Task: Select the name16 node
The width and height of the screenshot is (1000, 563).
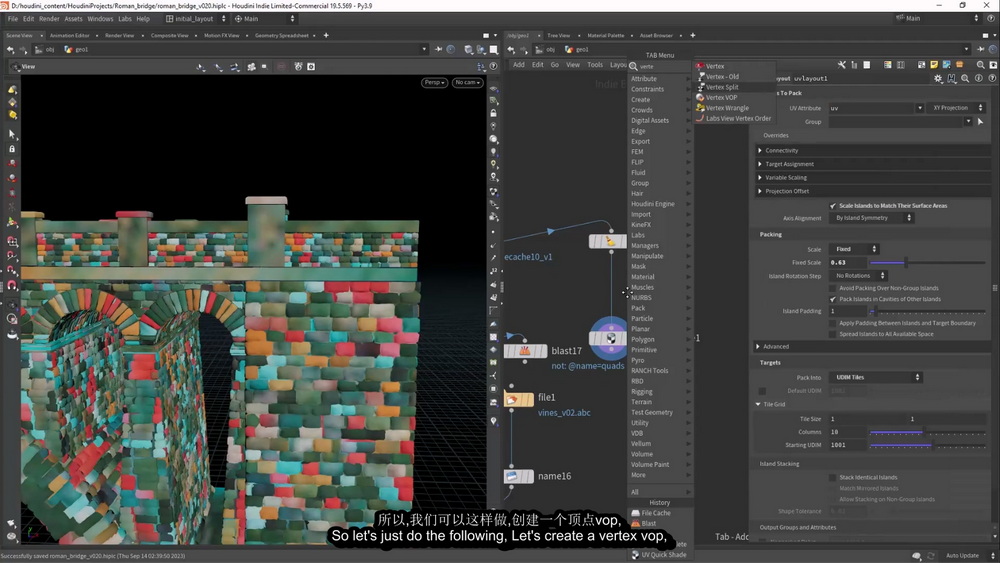Action: point(518,476)
